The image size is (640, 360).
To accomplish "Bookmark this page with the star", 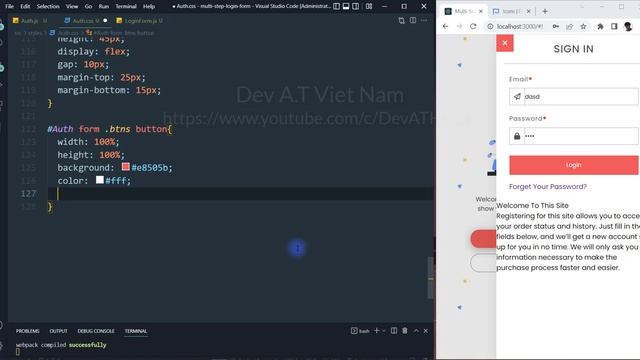I will pyautogui.click(x=583, y=27).
